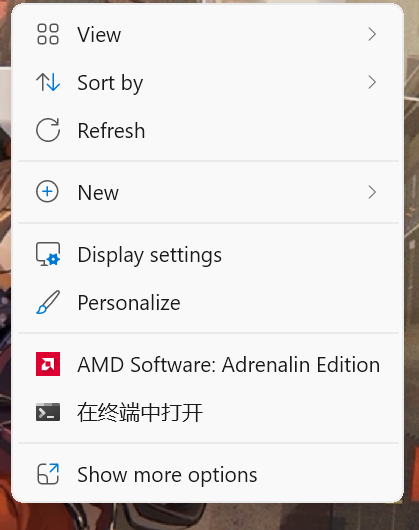Click the plus-circle New icon
Image resolution: width=419 pixels, height=530 pixels.
pyautogui.click(x=47, y=192)
